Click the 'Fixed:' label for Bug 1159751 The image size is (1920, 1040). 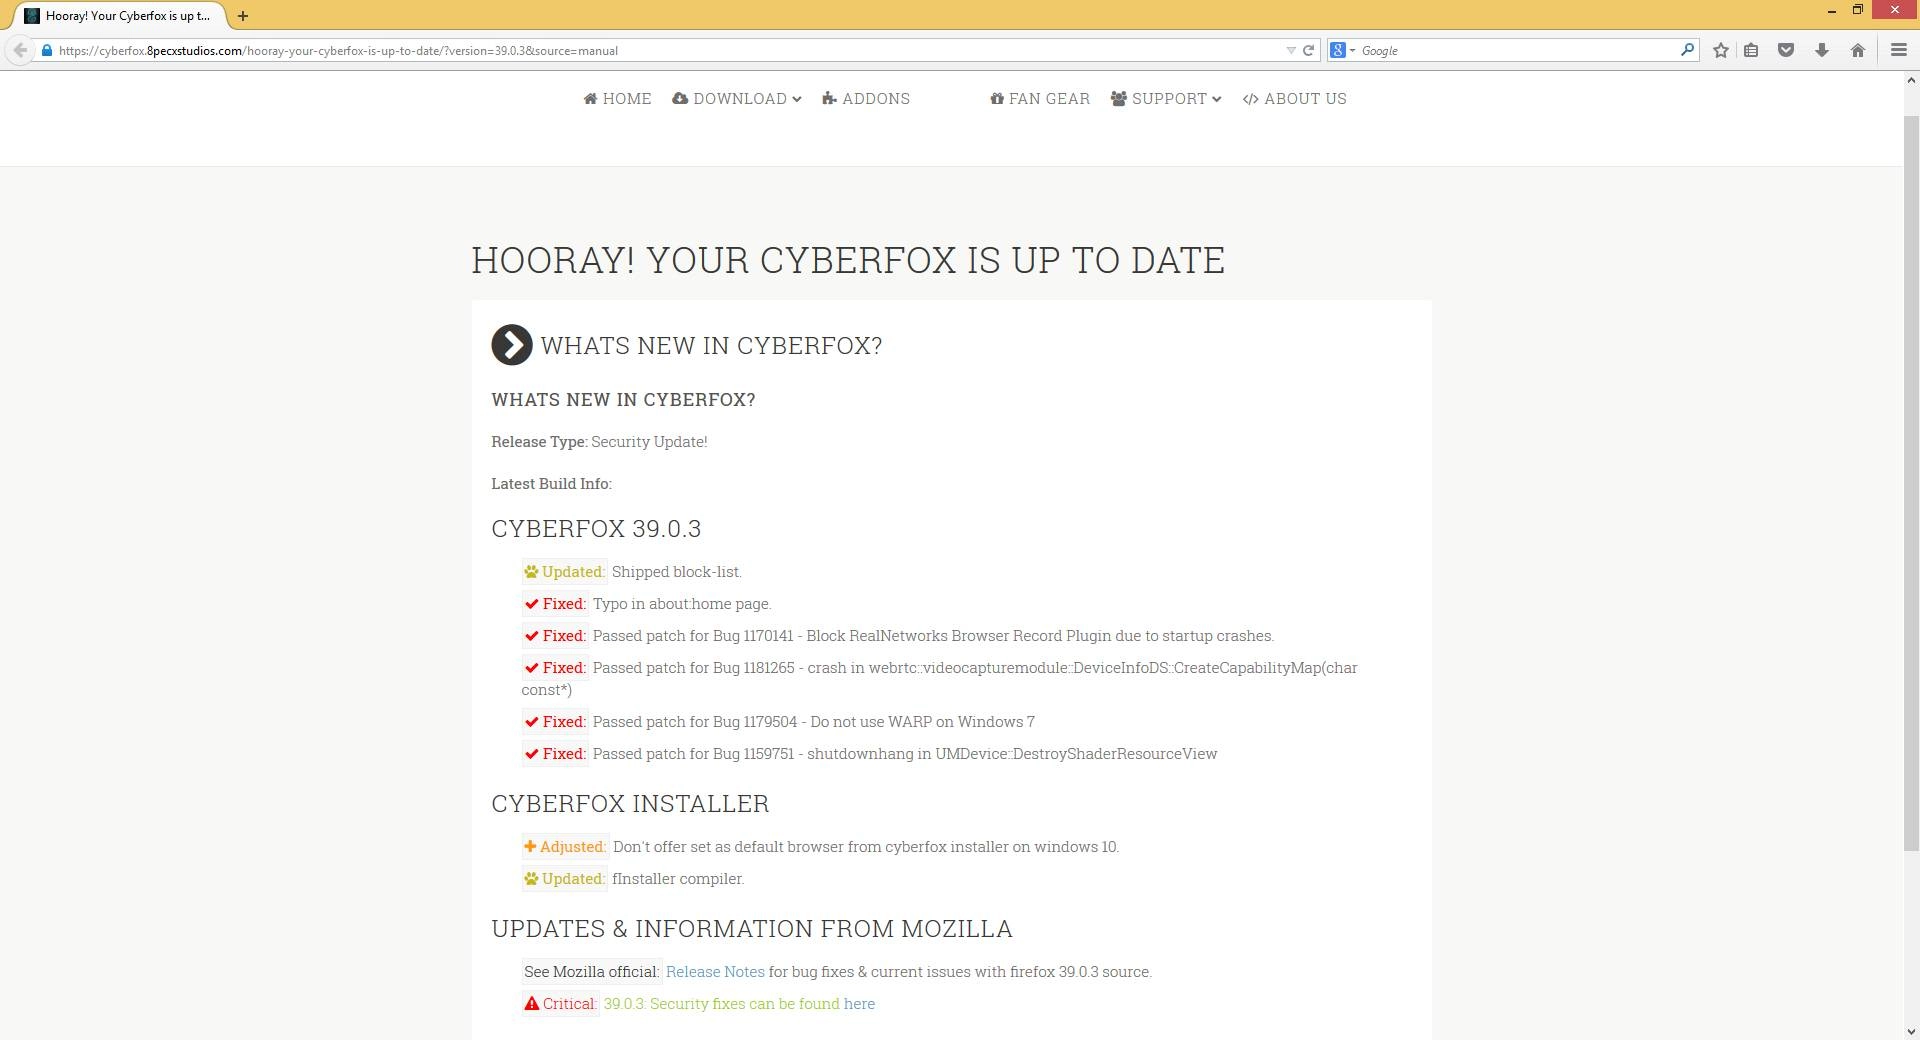click(x=555, y=754)
